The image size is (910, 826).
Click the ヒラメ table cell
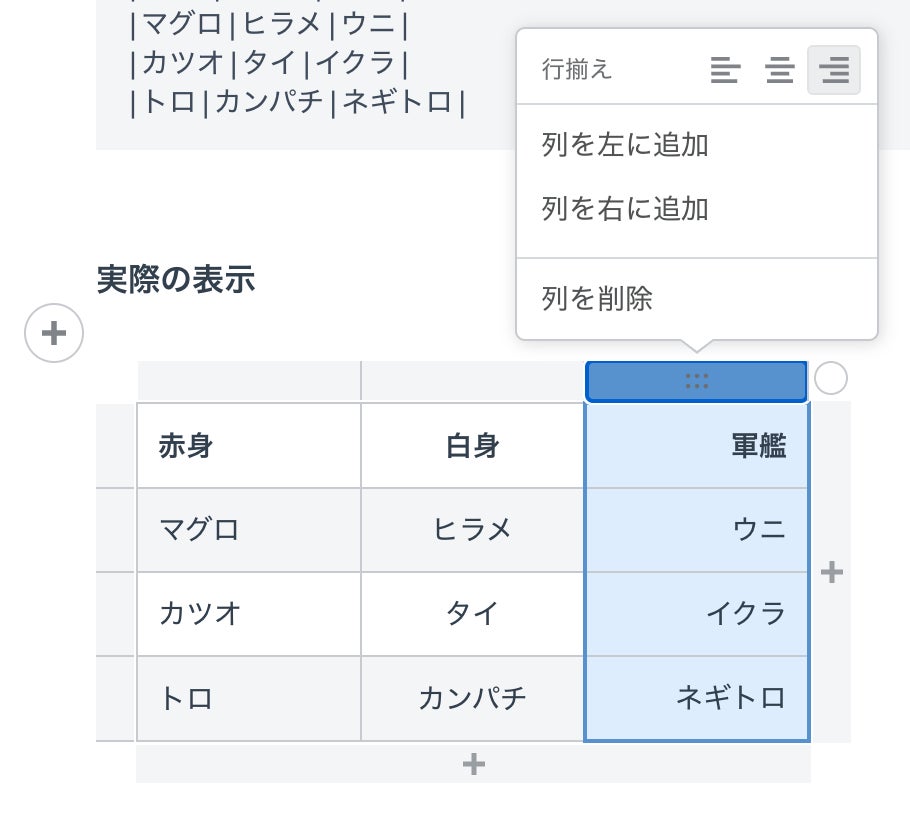472,530
